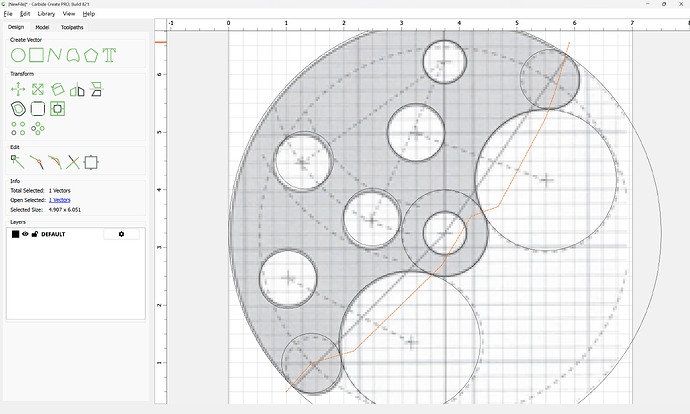Viewport: 690px width, 414px height.
Task: Switch to the Toolpaths tab
Action: [72, 27]
